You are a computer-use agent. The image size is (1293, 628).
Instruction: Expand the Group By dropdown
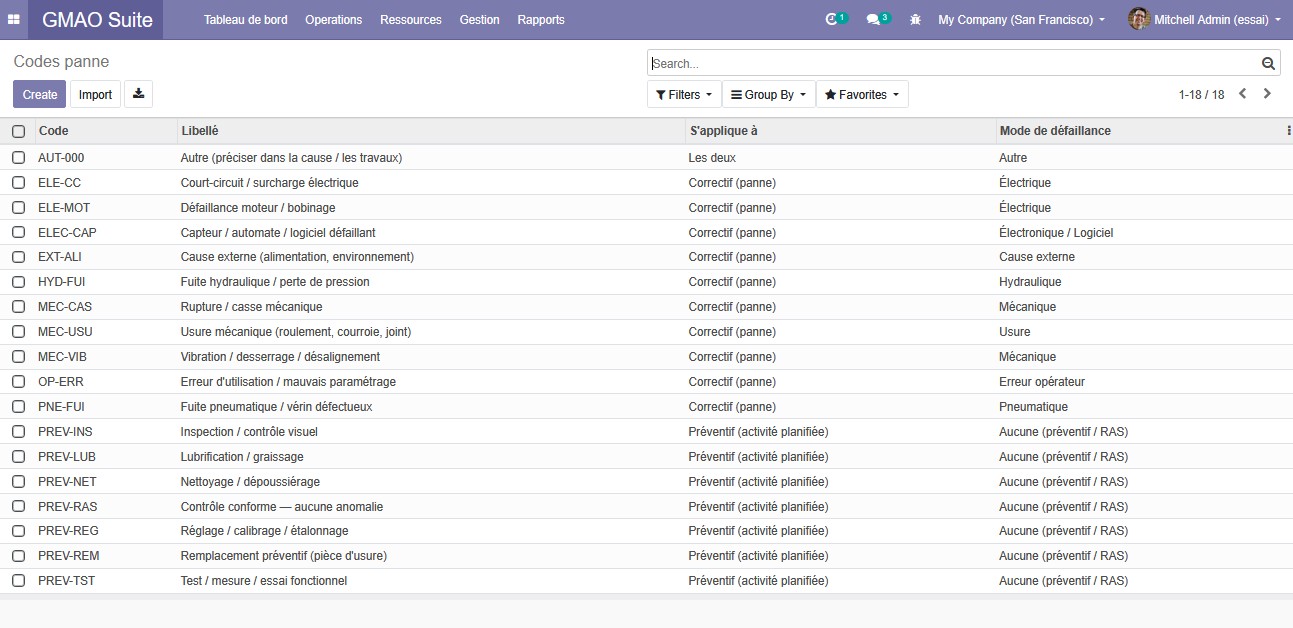768,94
